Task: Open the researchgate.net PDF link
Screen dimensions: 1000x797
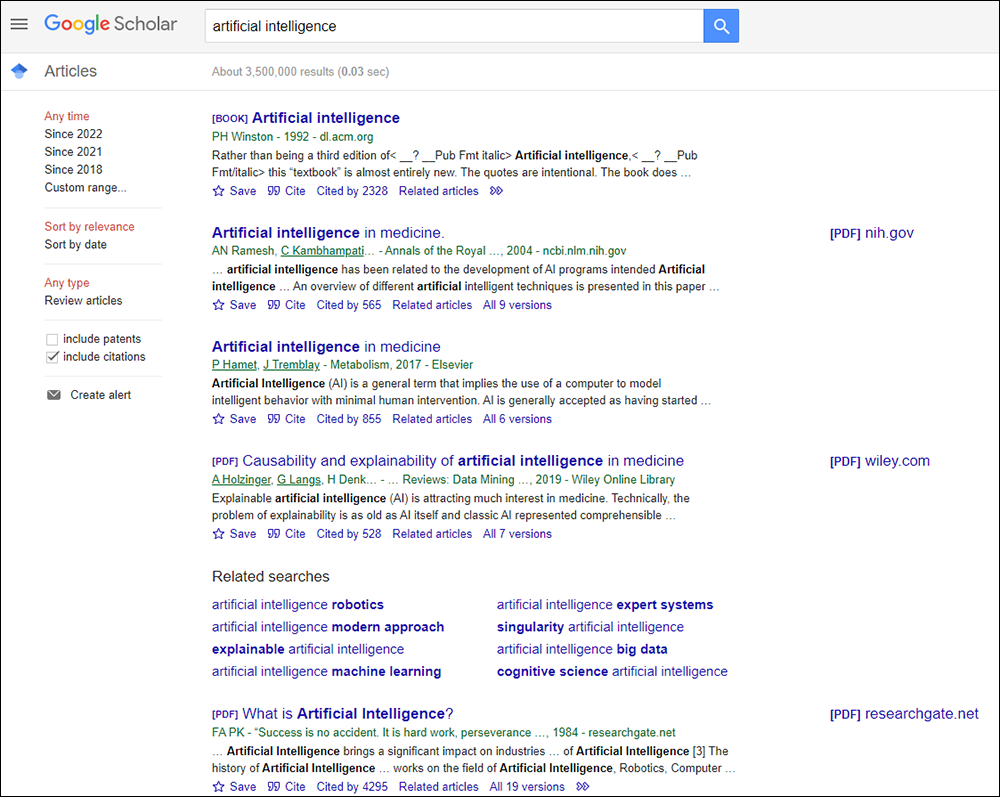Action: pyautogui.click(x=904, y=714)
